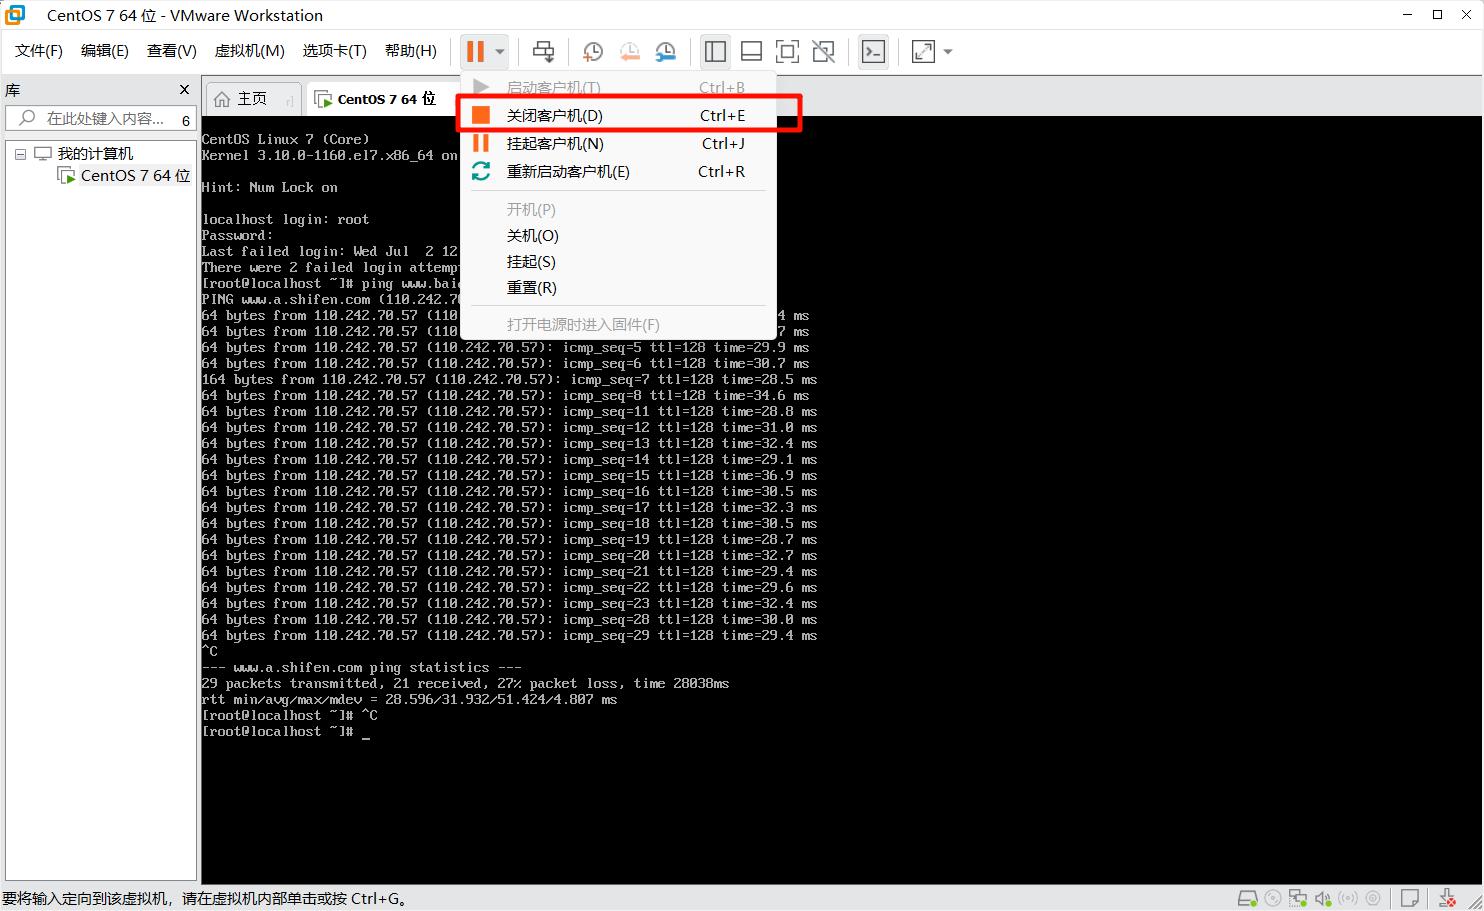Toggle the console view terminal icon
The height and width of the screenshot is (911, 1484).
point(873,51)
